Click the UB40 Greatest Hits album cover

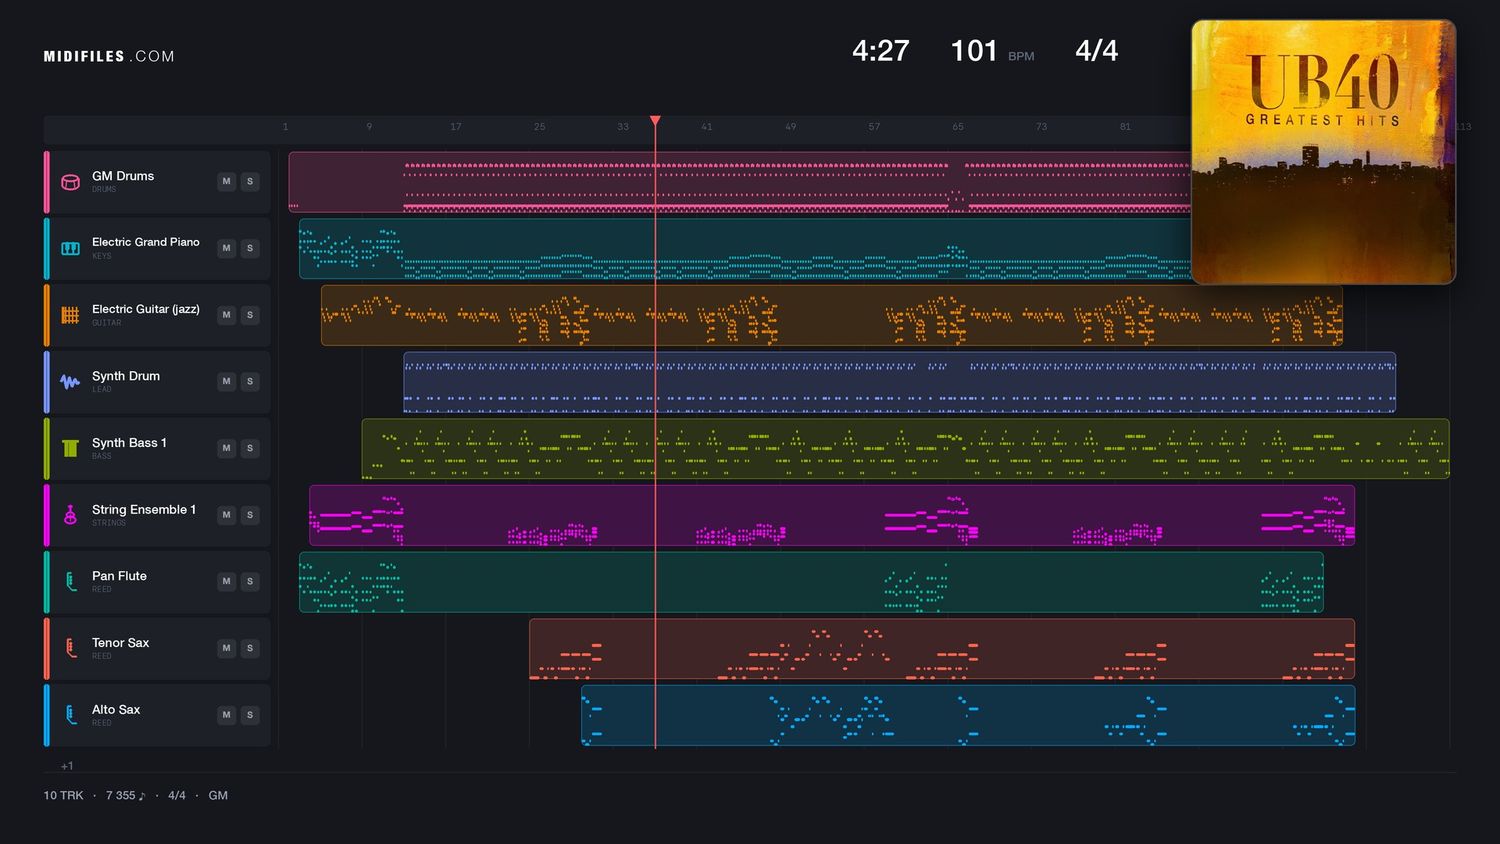(1323, 152)
